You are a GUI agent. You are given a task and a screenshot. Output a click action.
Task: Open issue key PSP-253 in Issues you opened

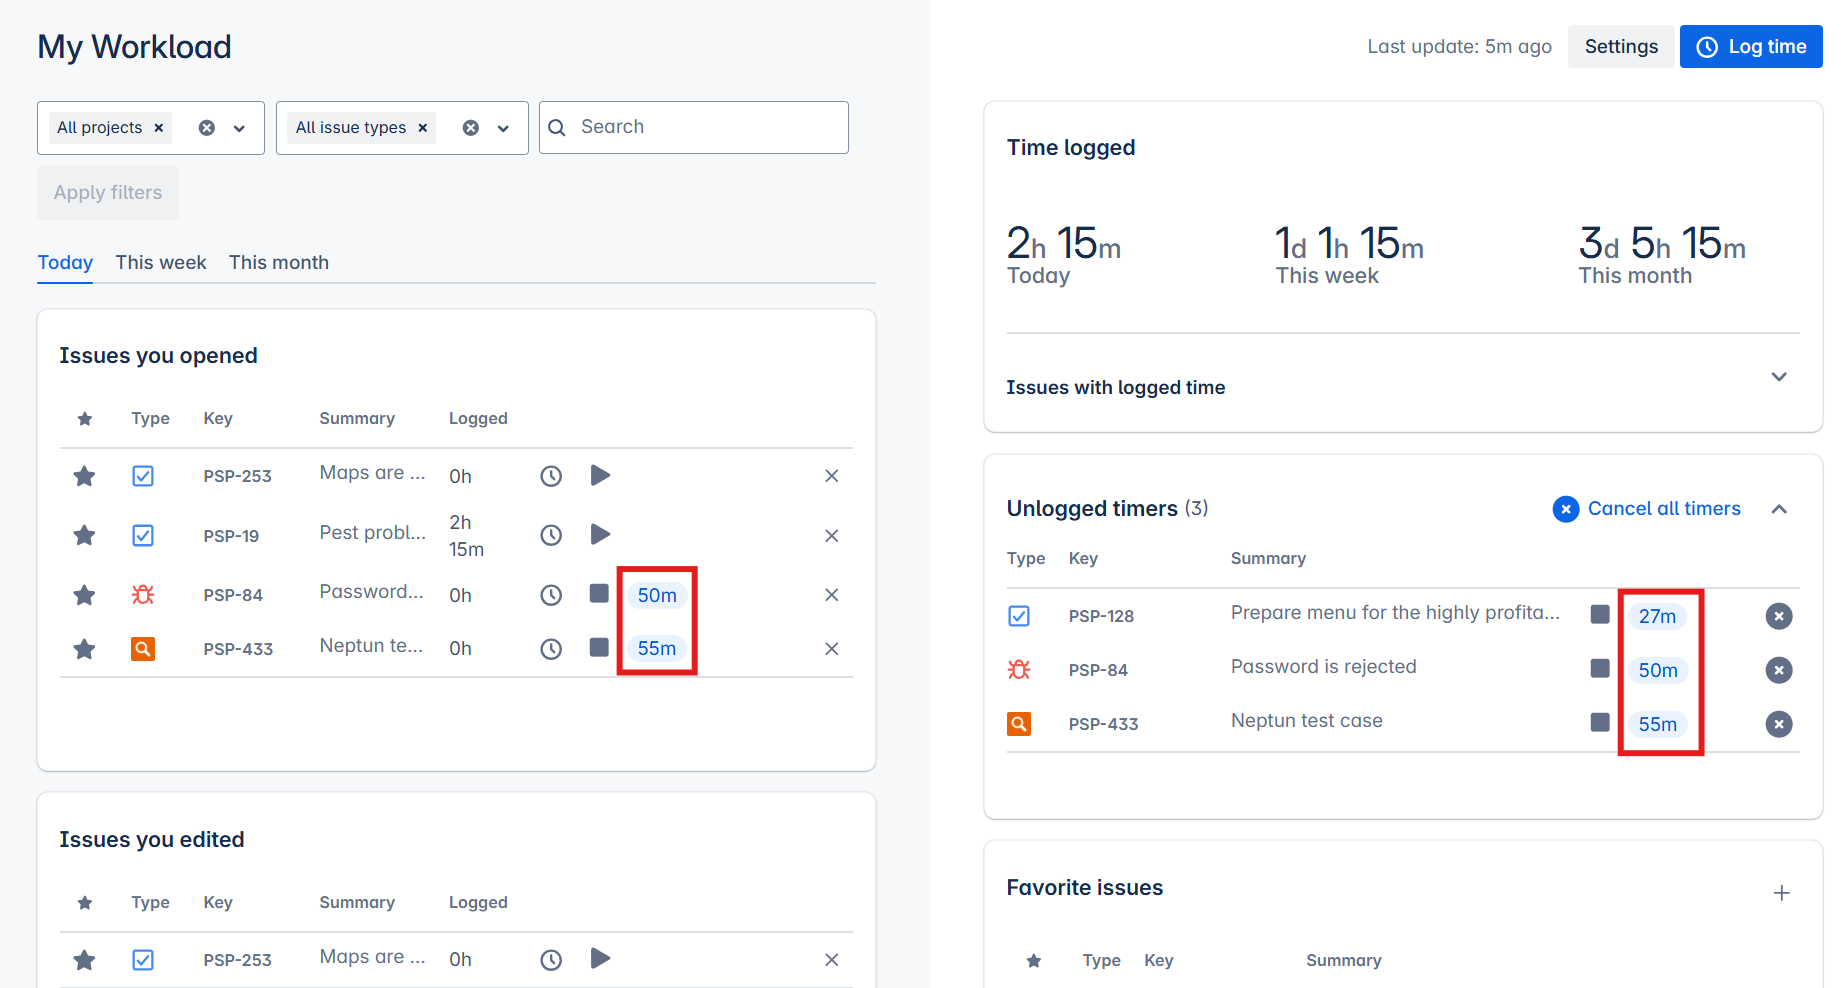(x=238, y=476)
